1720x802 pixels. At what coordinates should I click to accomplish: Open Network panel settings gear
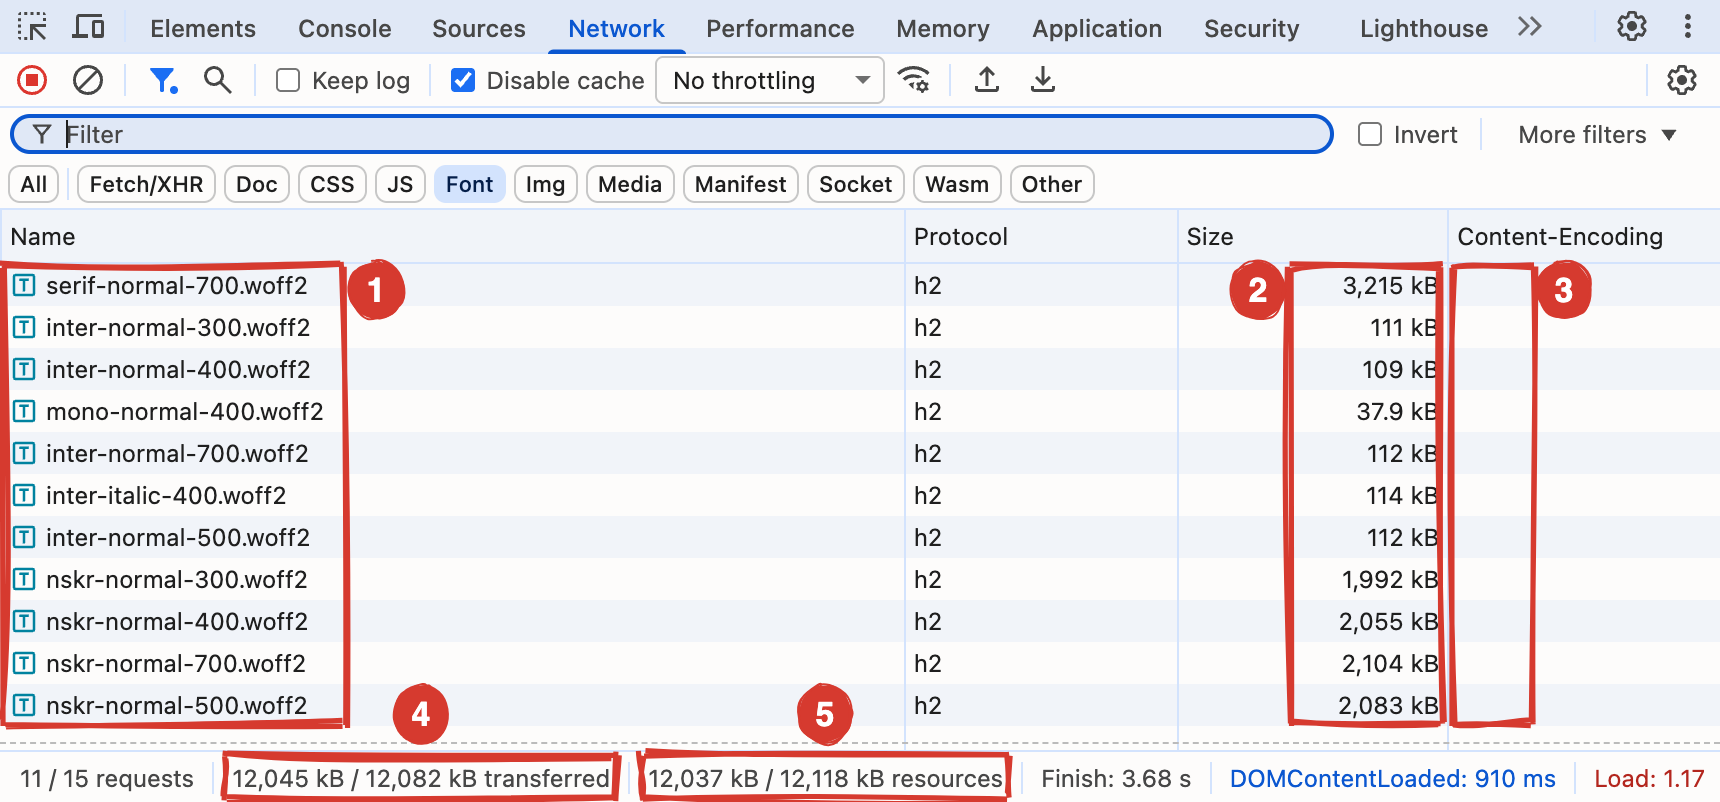coord(1682,80)
